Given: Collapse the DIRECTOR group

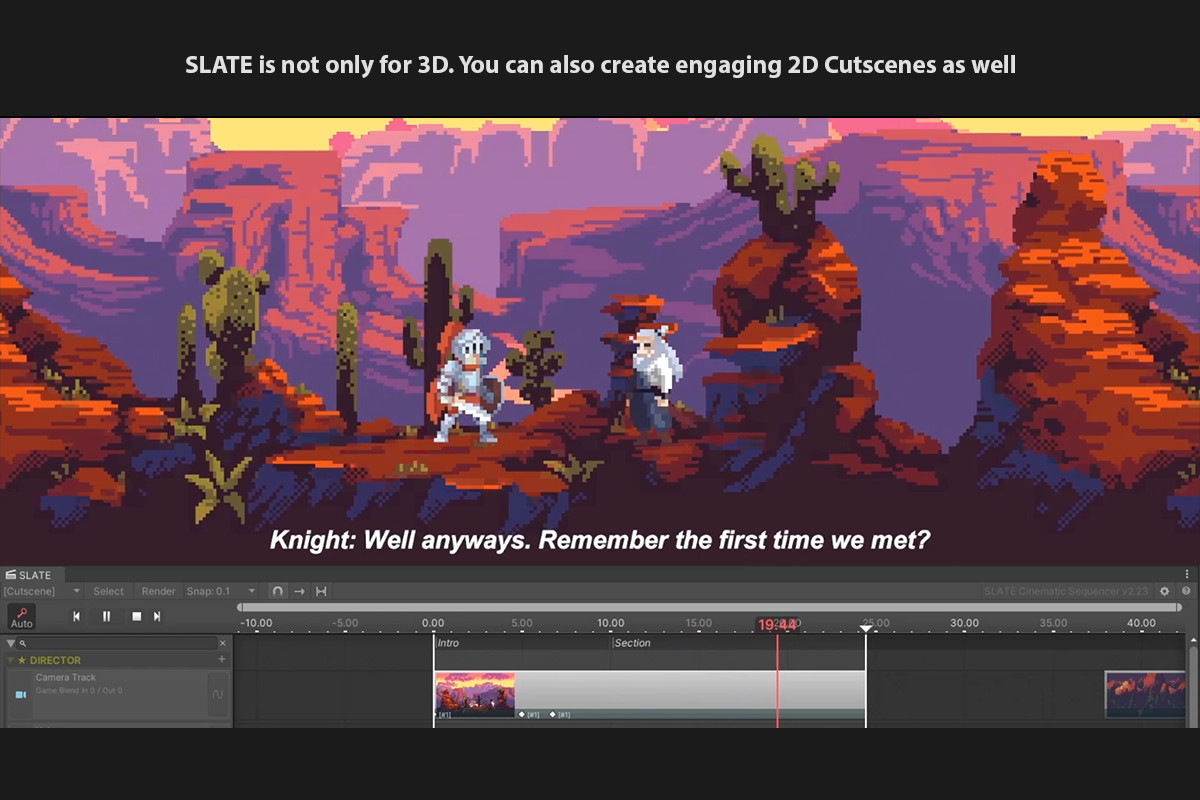Looking at the screenshot, I should 11,660.
